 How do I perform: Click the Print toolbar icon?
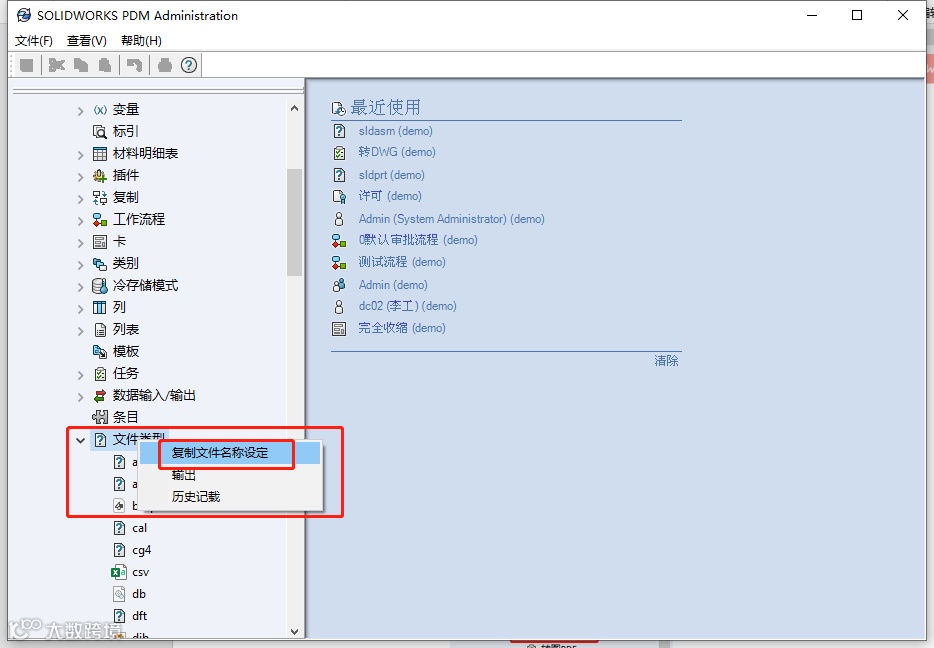pyautogui.click(x=165, y=65)
